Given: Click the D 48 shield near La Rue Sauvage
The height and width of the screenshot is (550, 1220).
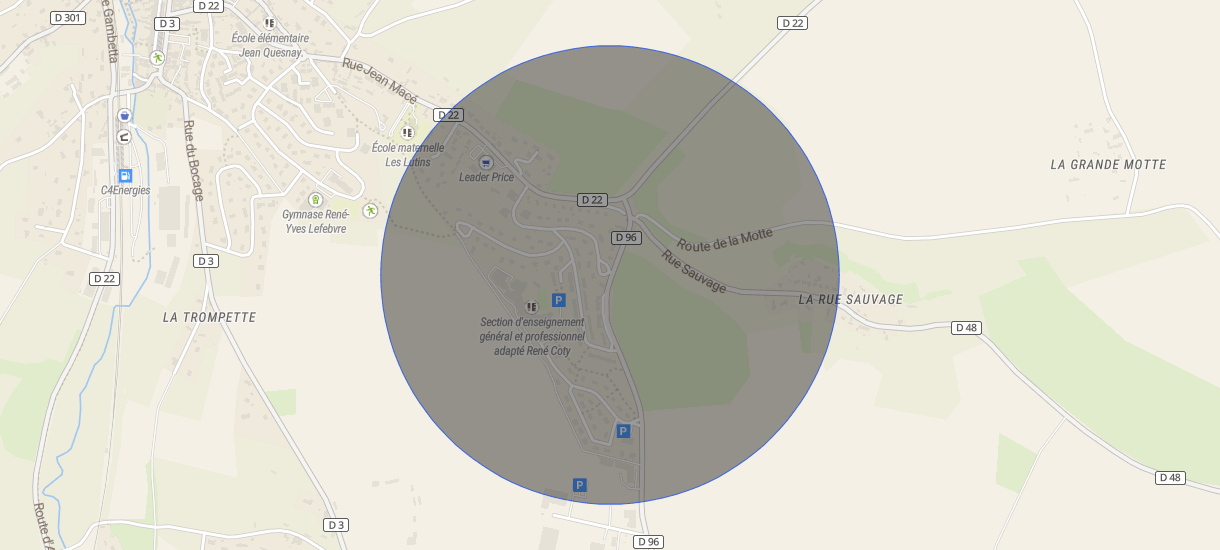Looking at the screenshot, I should 965,327.
